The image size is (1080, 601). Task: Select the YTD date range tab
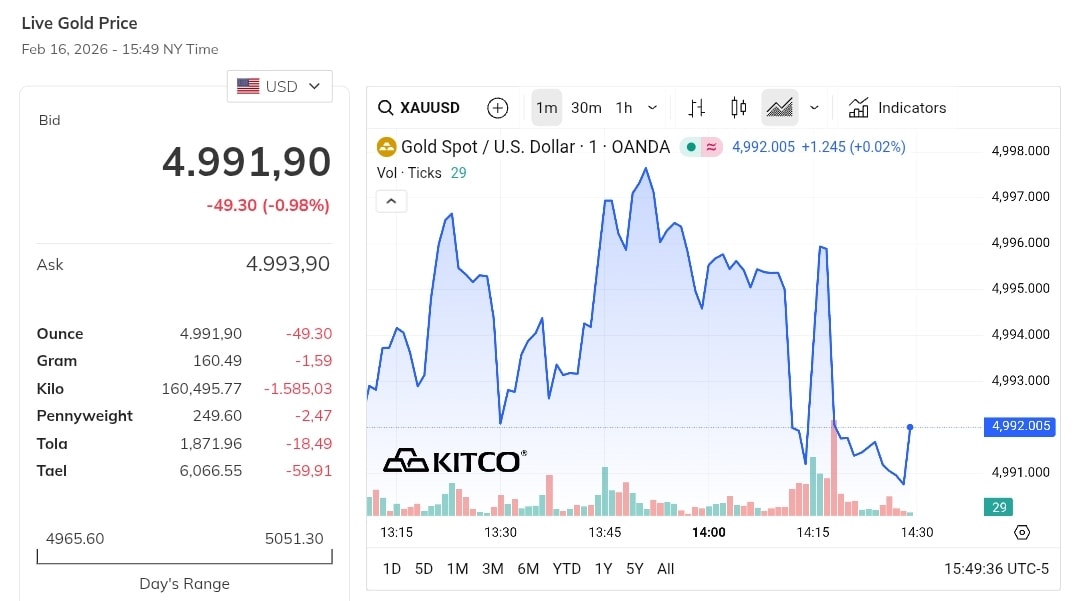[567, 569]
